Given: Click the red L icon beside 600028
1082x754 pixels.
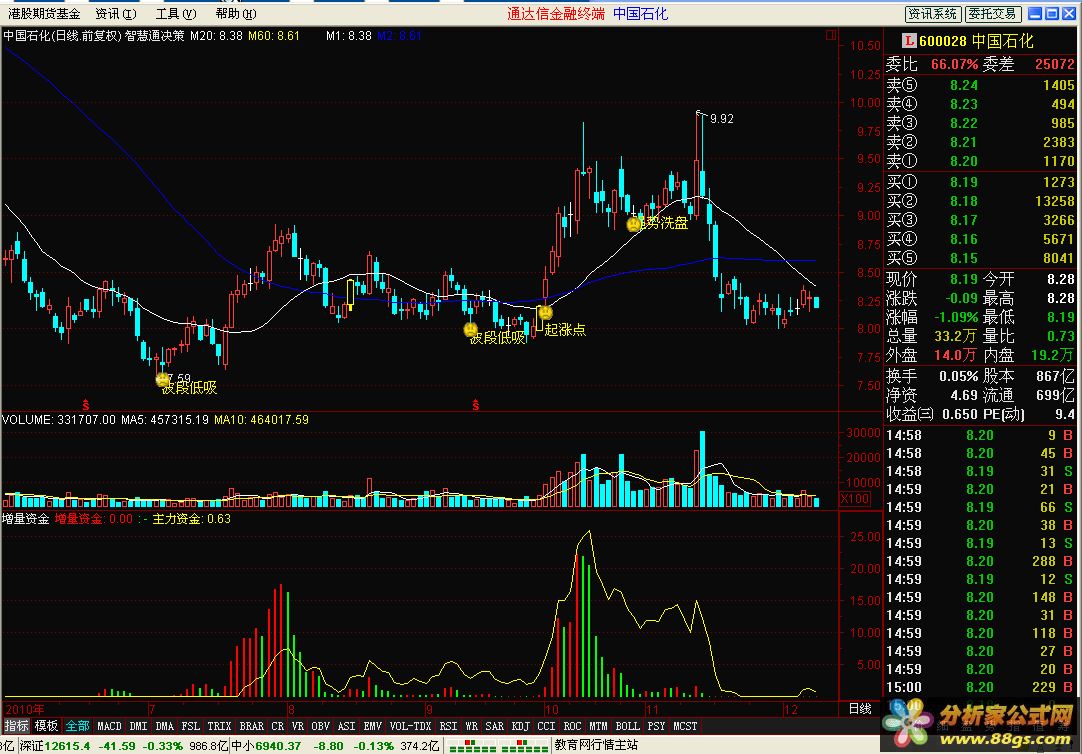Looking at the screenshot, I should (909, 41).
